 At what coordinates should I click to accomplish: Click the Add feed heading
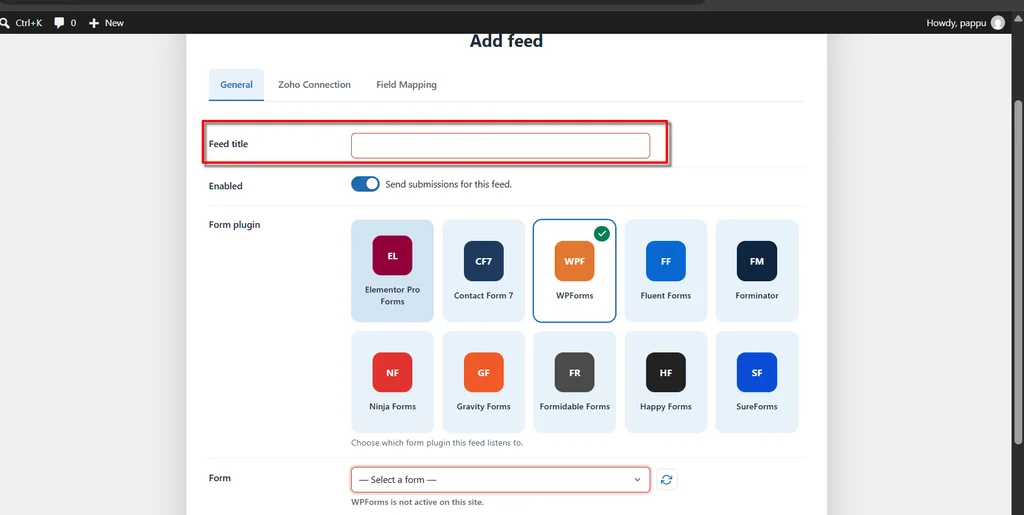506,41
